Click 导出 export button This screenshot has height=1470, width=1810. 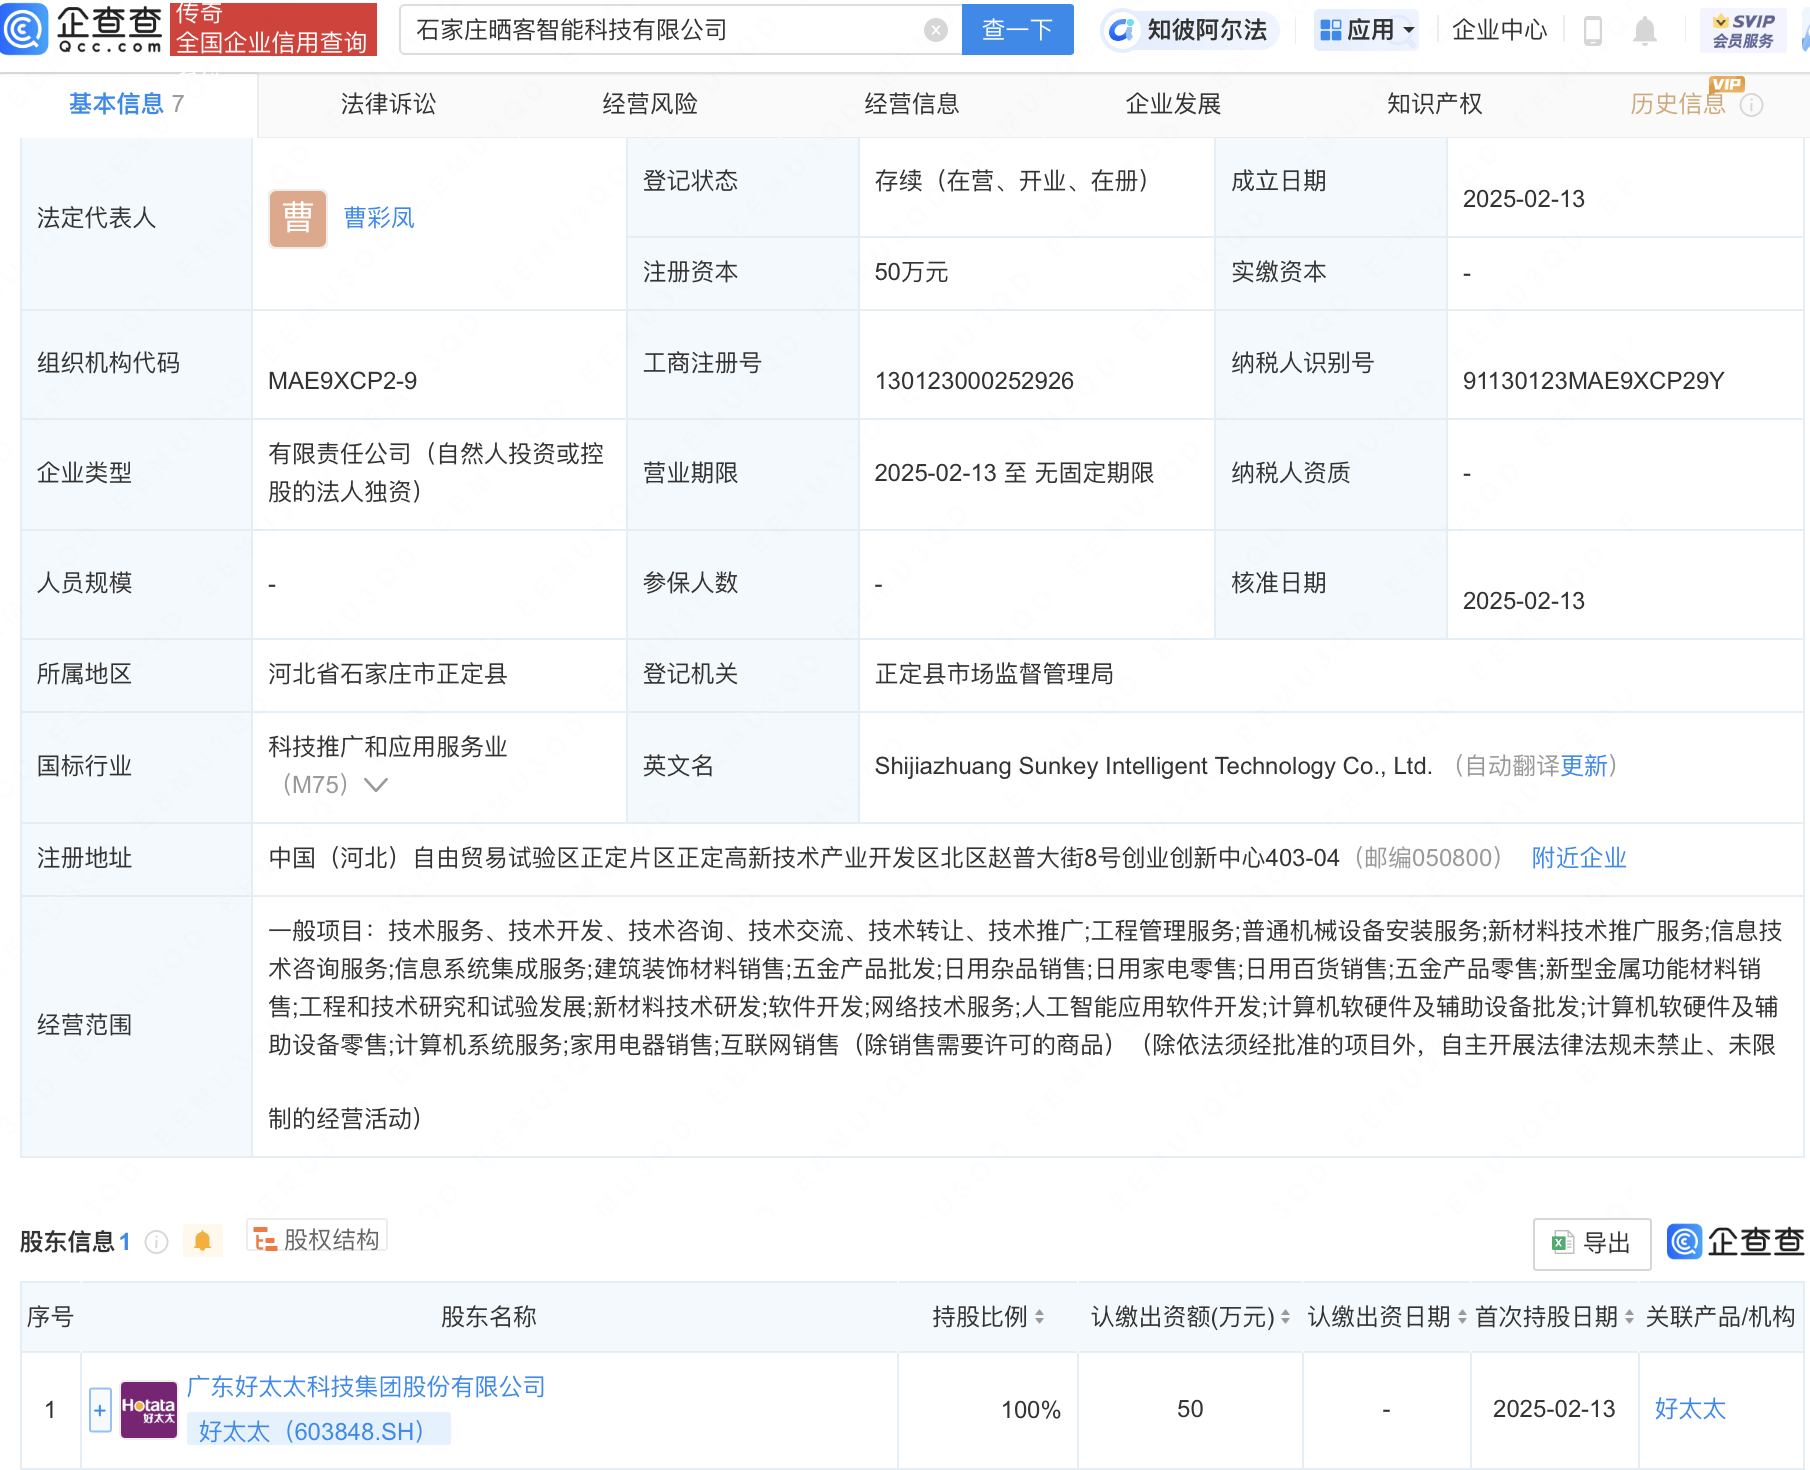[x=1592, y=1243]
